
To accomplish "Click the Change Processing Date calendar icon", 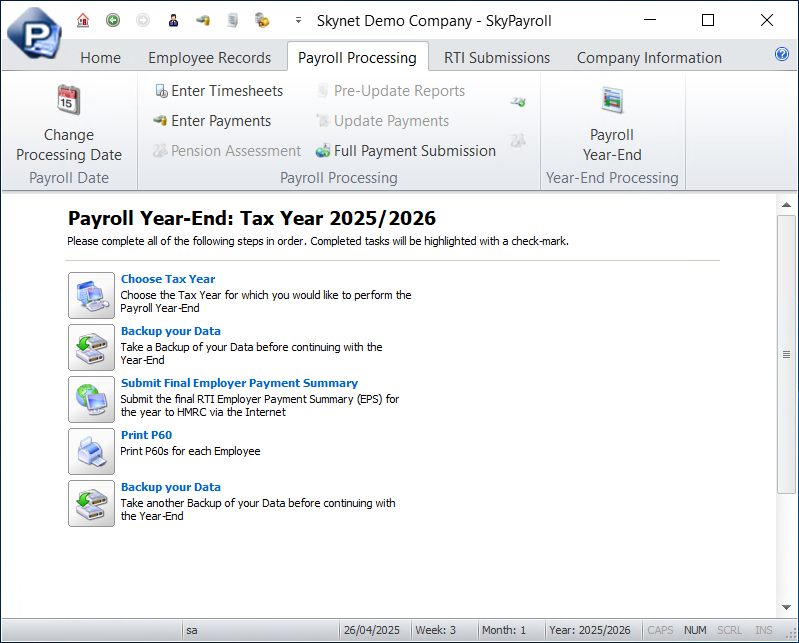I will click(69, 100).
